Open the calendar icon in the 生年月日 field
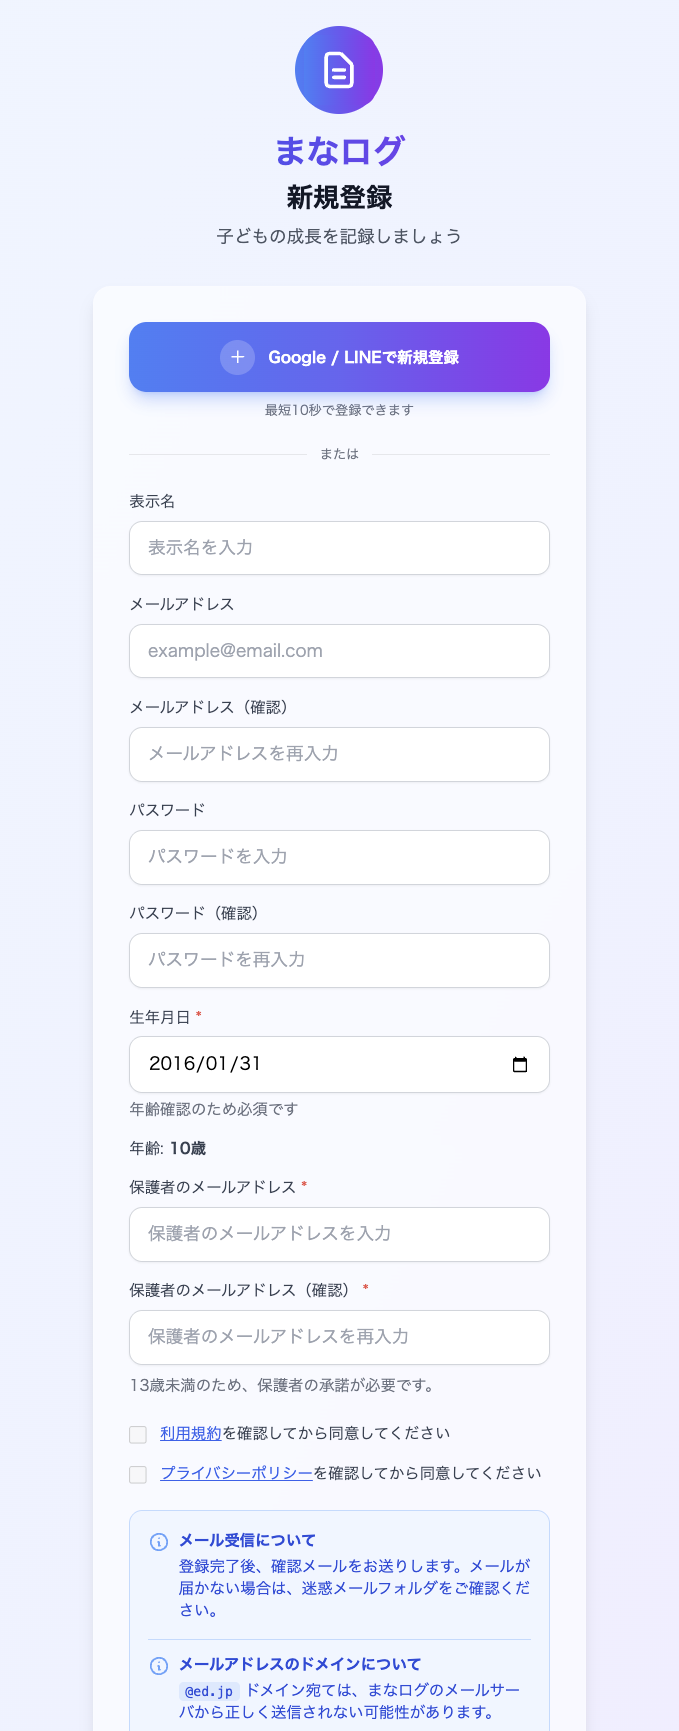Screen dimensions: 679x1731 pyautogui.click(x=520, y=1065)
